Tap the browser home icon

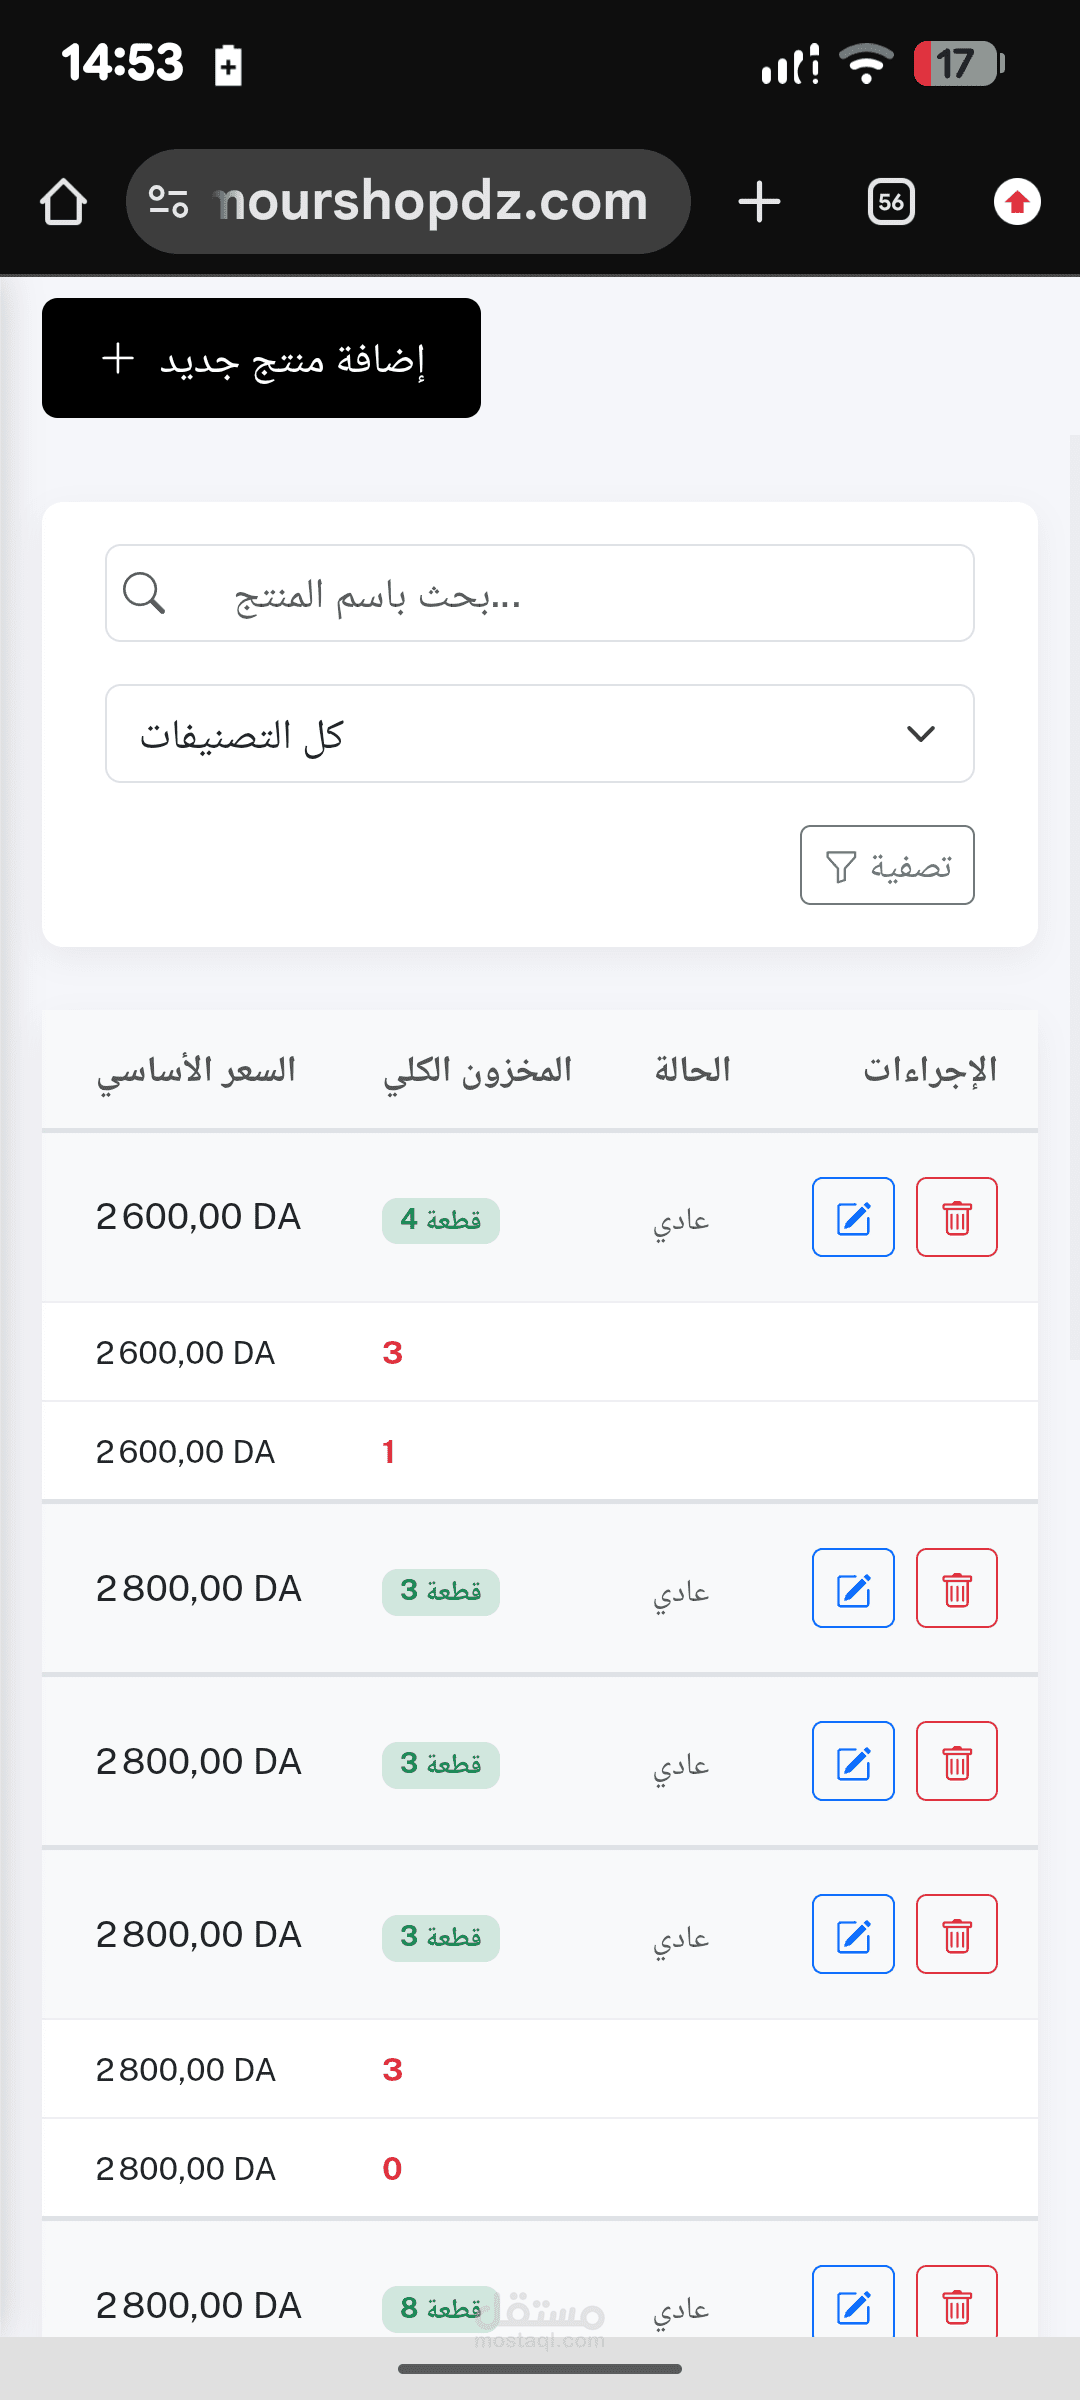point(63,202)
